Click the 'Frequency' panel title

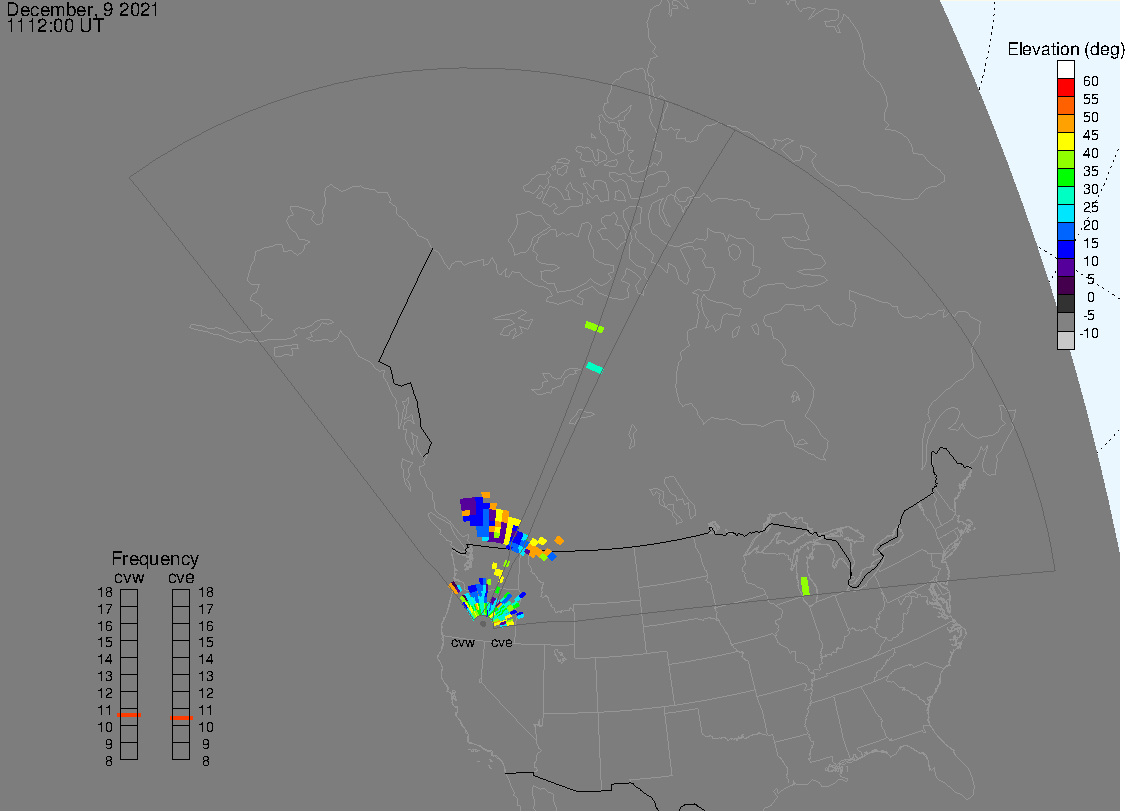[x=155, y=558]
